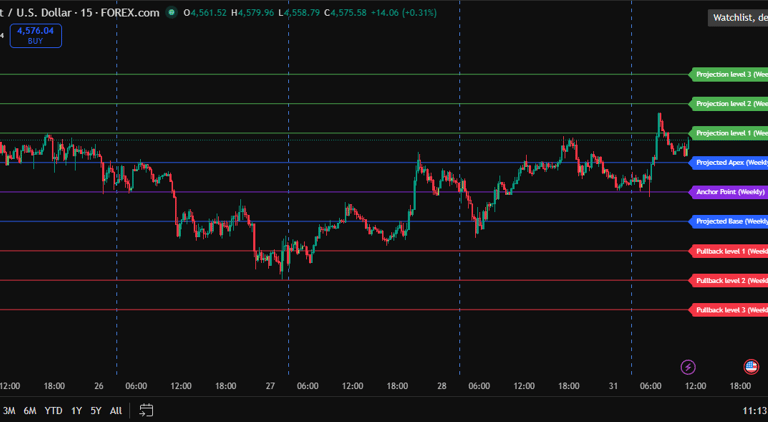Viewport: 768px width, 422px height.
Task: Open the go-to-date calendar icon
Action: pos(146,410)
